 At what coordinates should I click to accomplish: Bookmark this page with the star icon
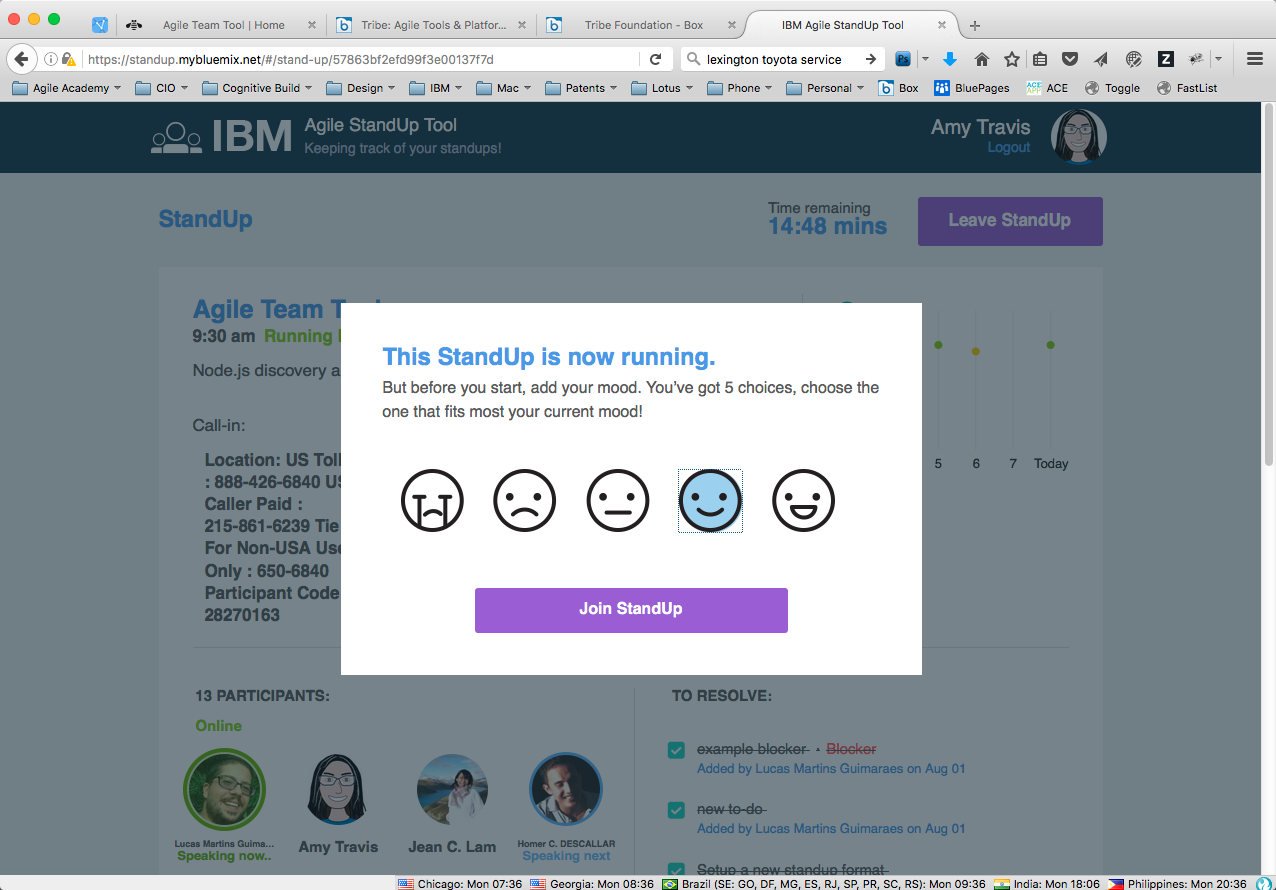click(1012, 59)
